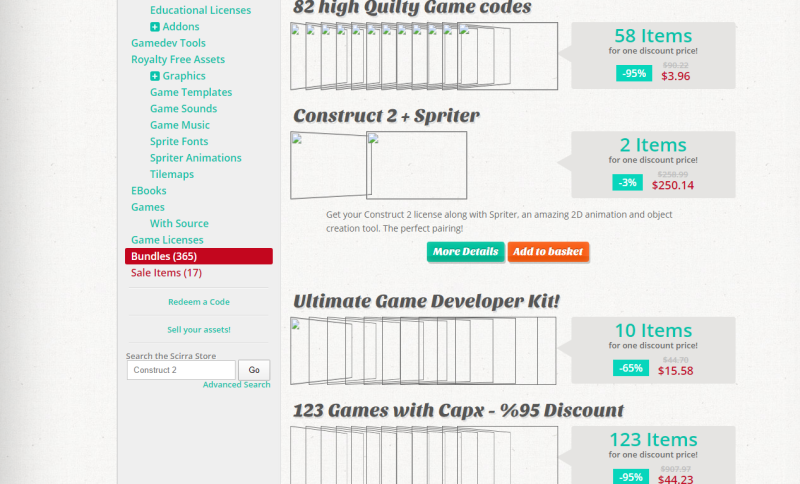Open 123 Games with Capx bundle title
Screen dimensions: 800x484
[459, 411]
